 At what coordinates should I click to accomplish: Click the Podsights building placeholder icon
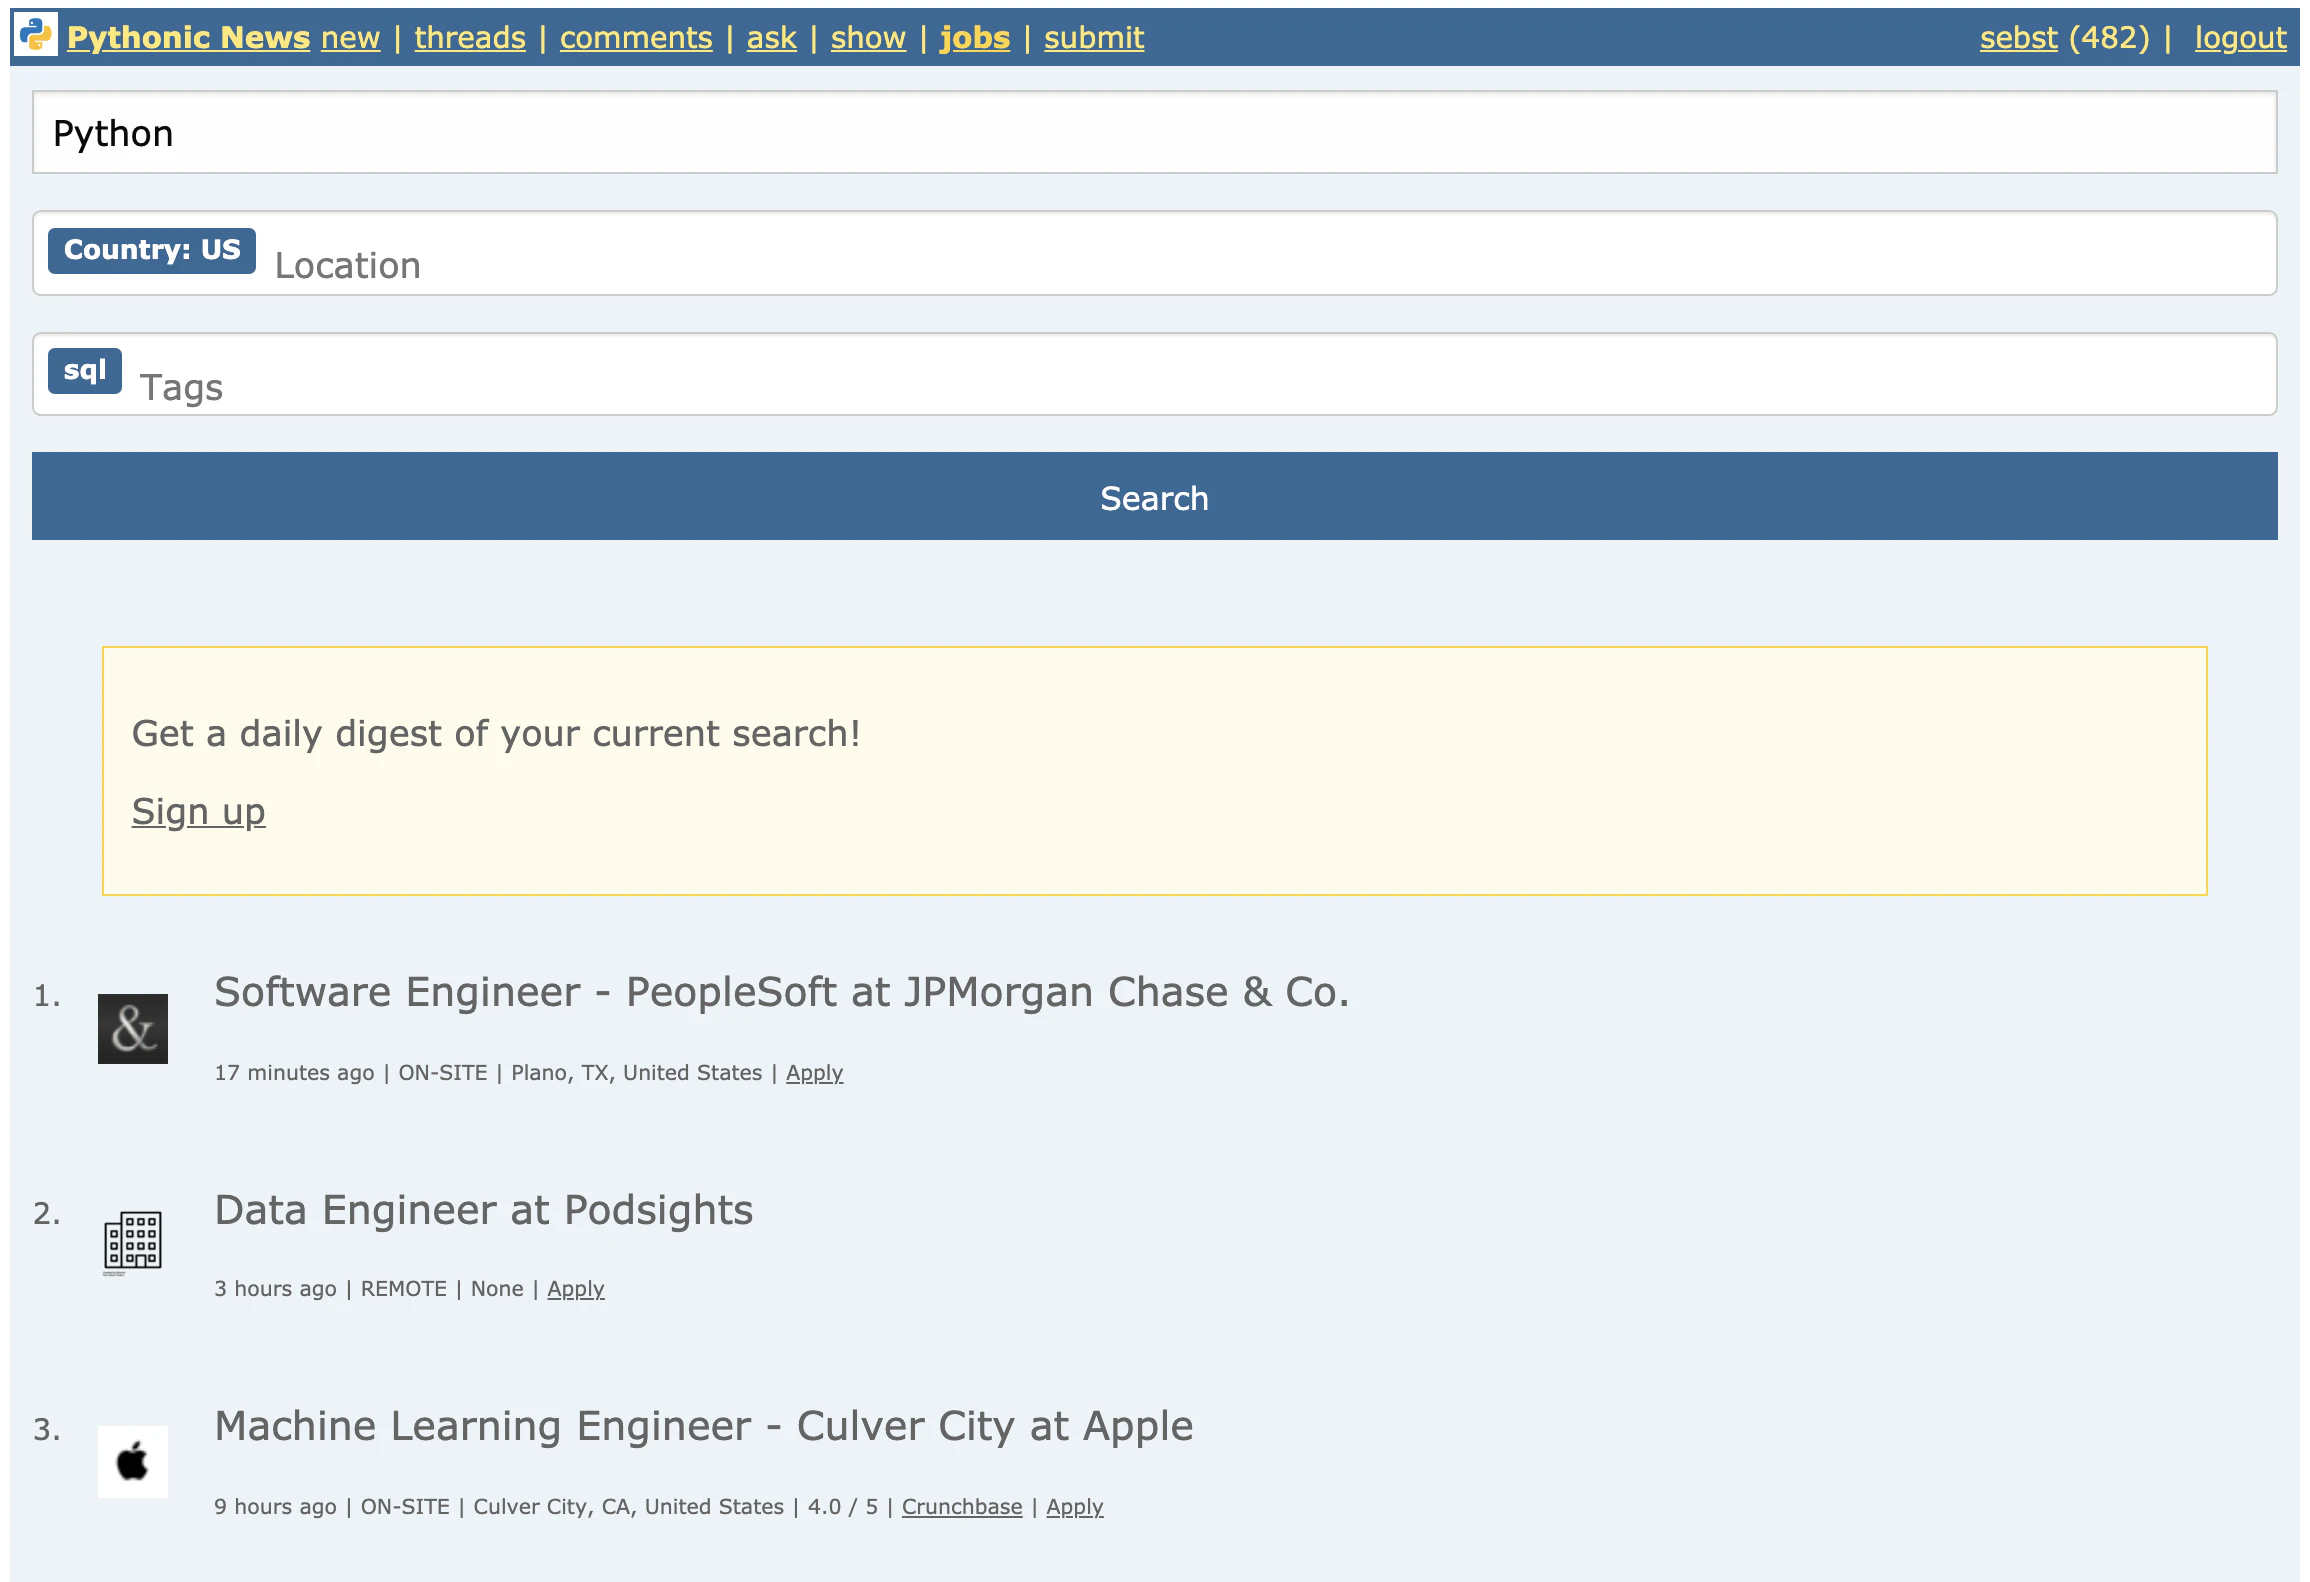click(133, 1243)
